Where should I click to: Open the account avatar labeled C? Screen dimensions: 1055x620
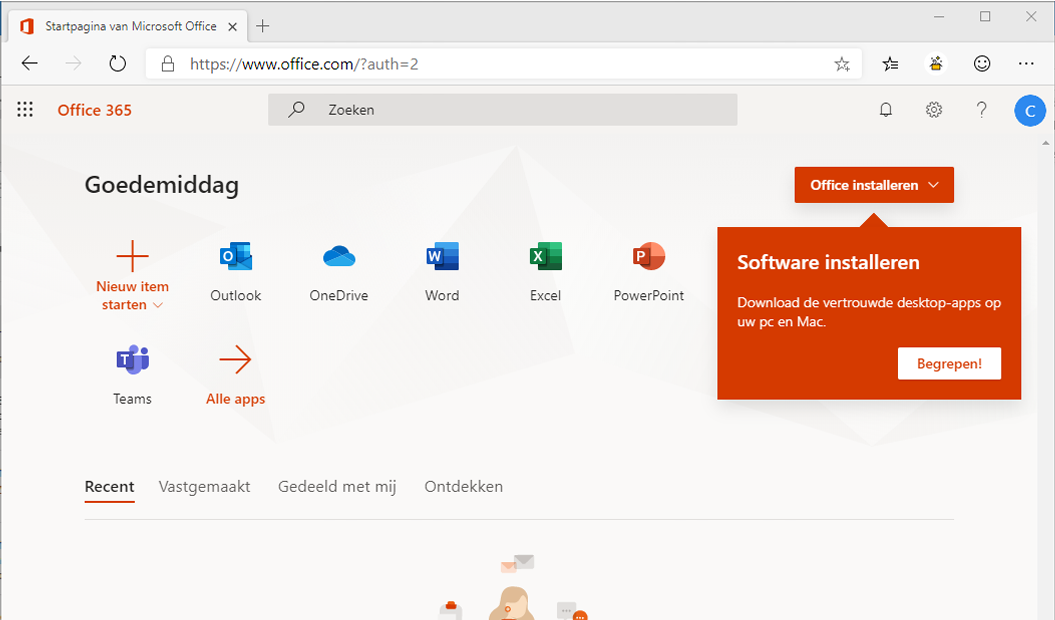coord(1030,110)
